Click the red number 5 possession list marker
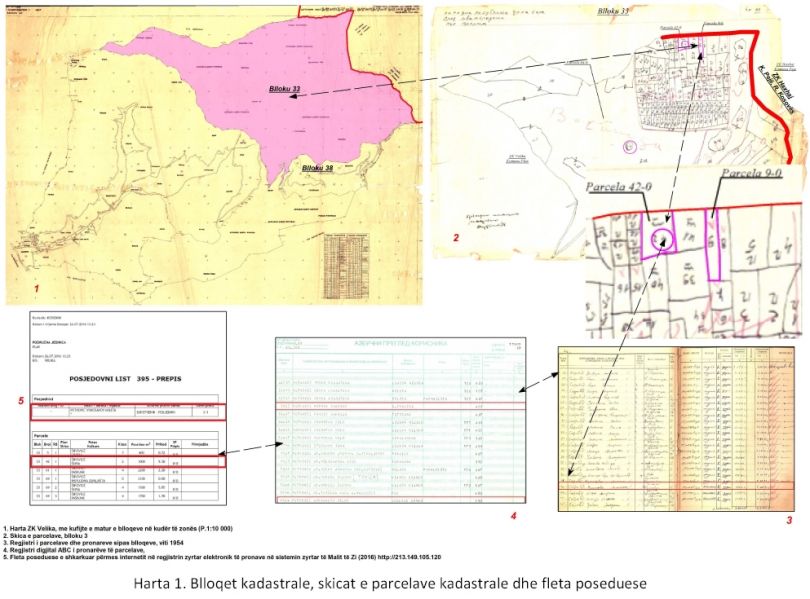810x599 pixels. click(x=20, y=400)
